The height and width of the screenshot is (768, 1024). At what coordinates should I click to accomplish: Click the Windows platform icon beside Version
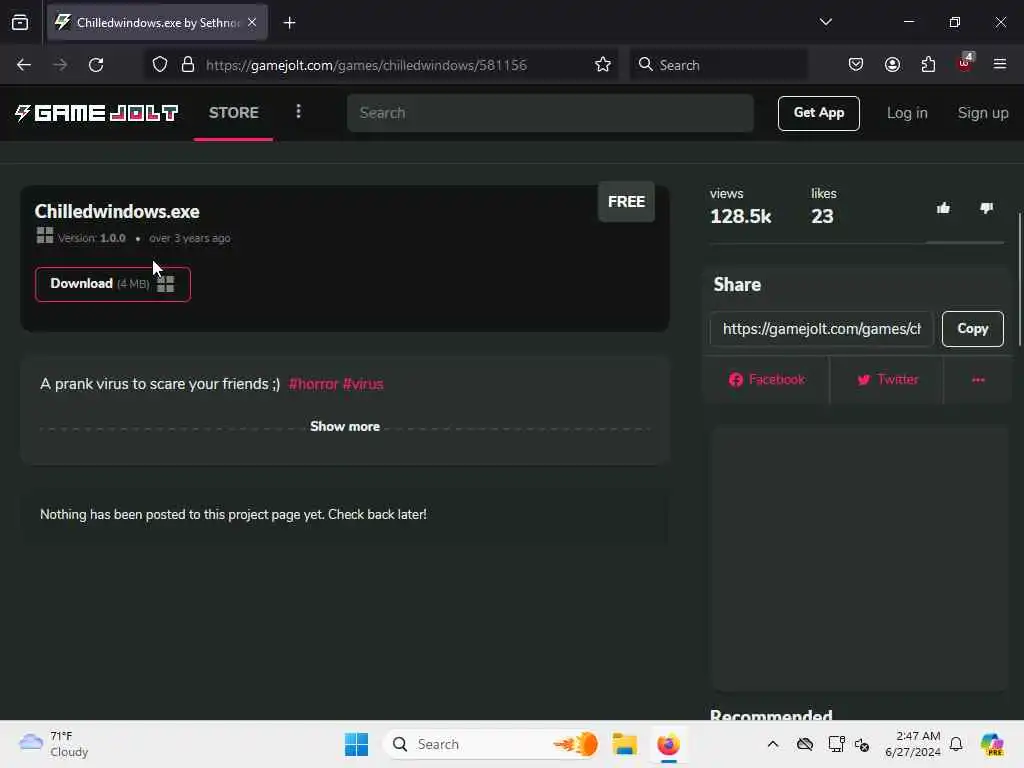[x=45, y=235]
